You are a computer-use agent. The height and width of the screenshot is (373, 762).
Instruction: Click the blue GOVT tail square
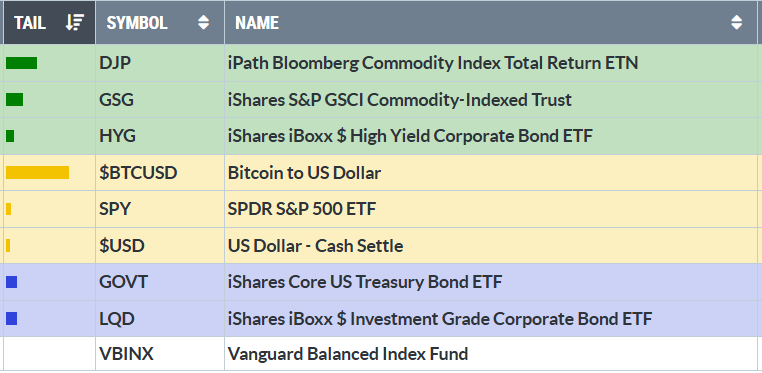pyautogui.click(x=12, y=282)
